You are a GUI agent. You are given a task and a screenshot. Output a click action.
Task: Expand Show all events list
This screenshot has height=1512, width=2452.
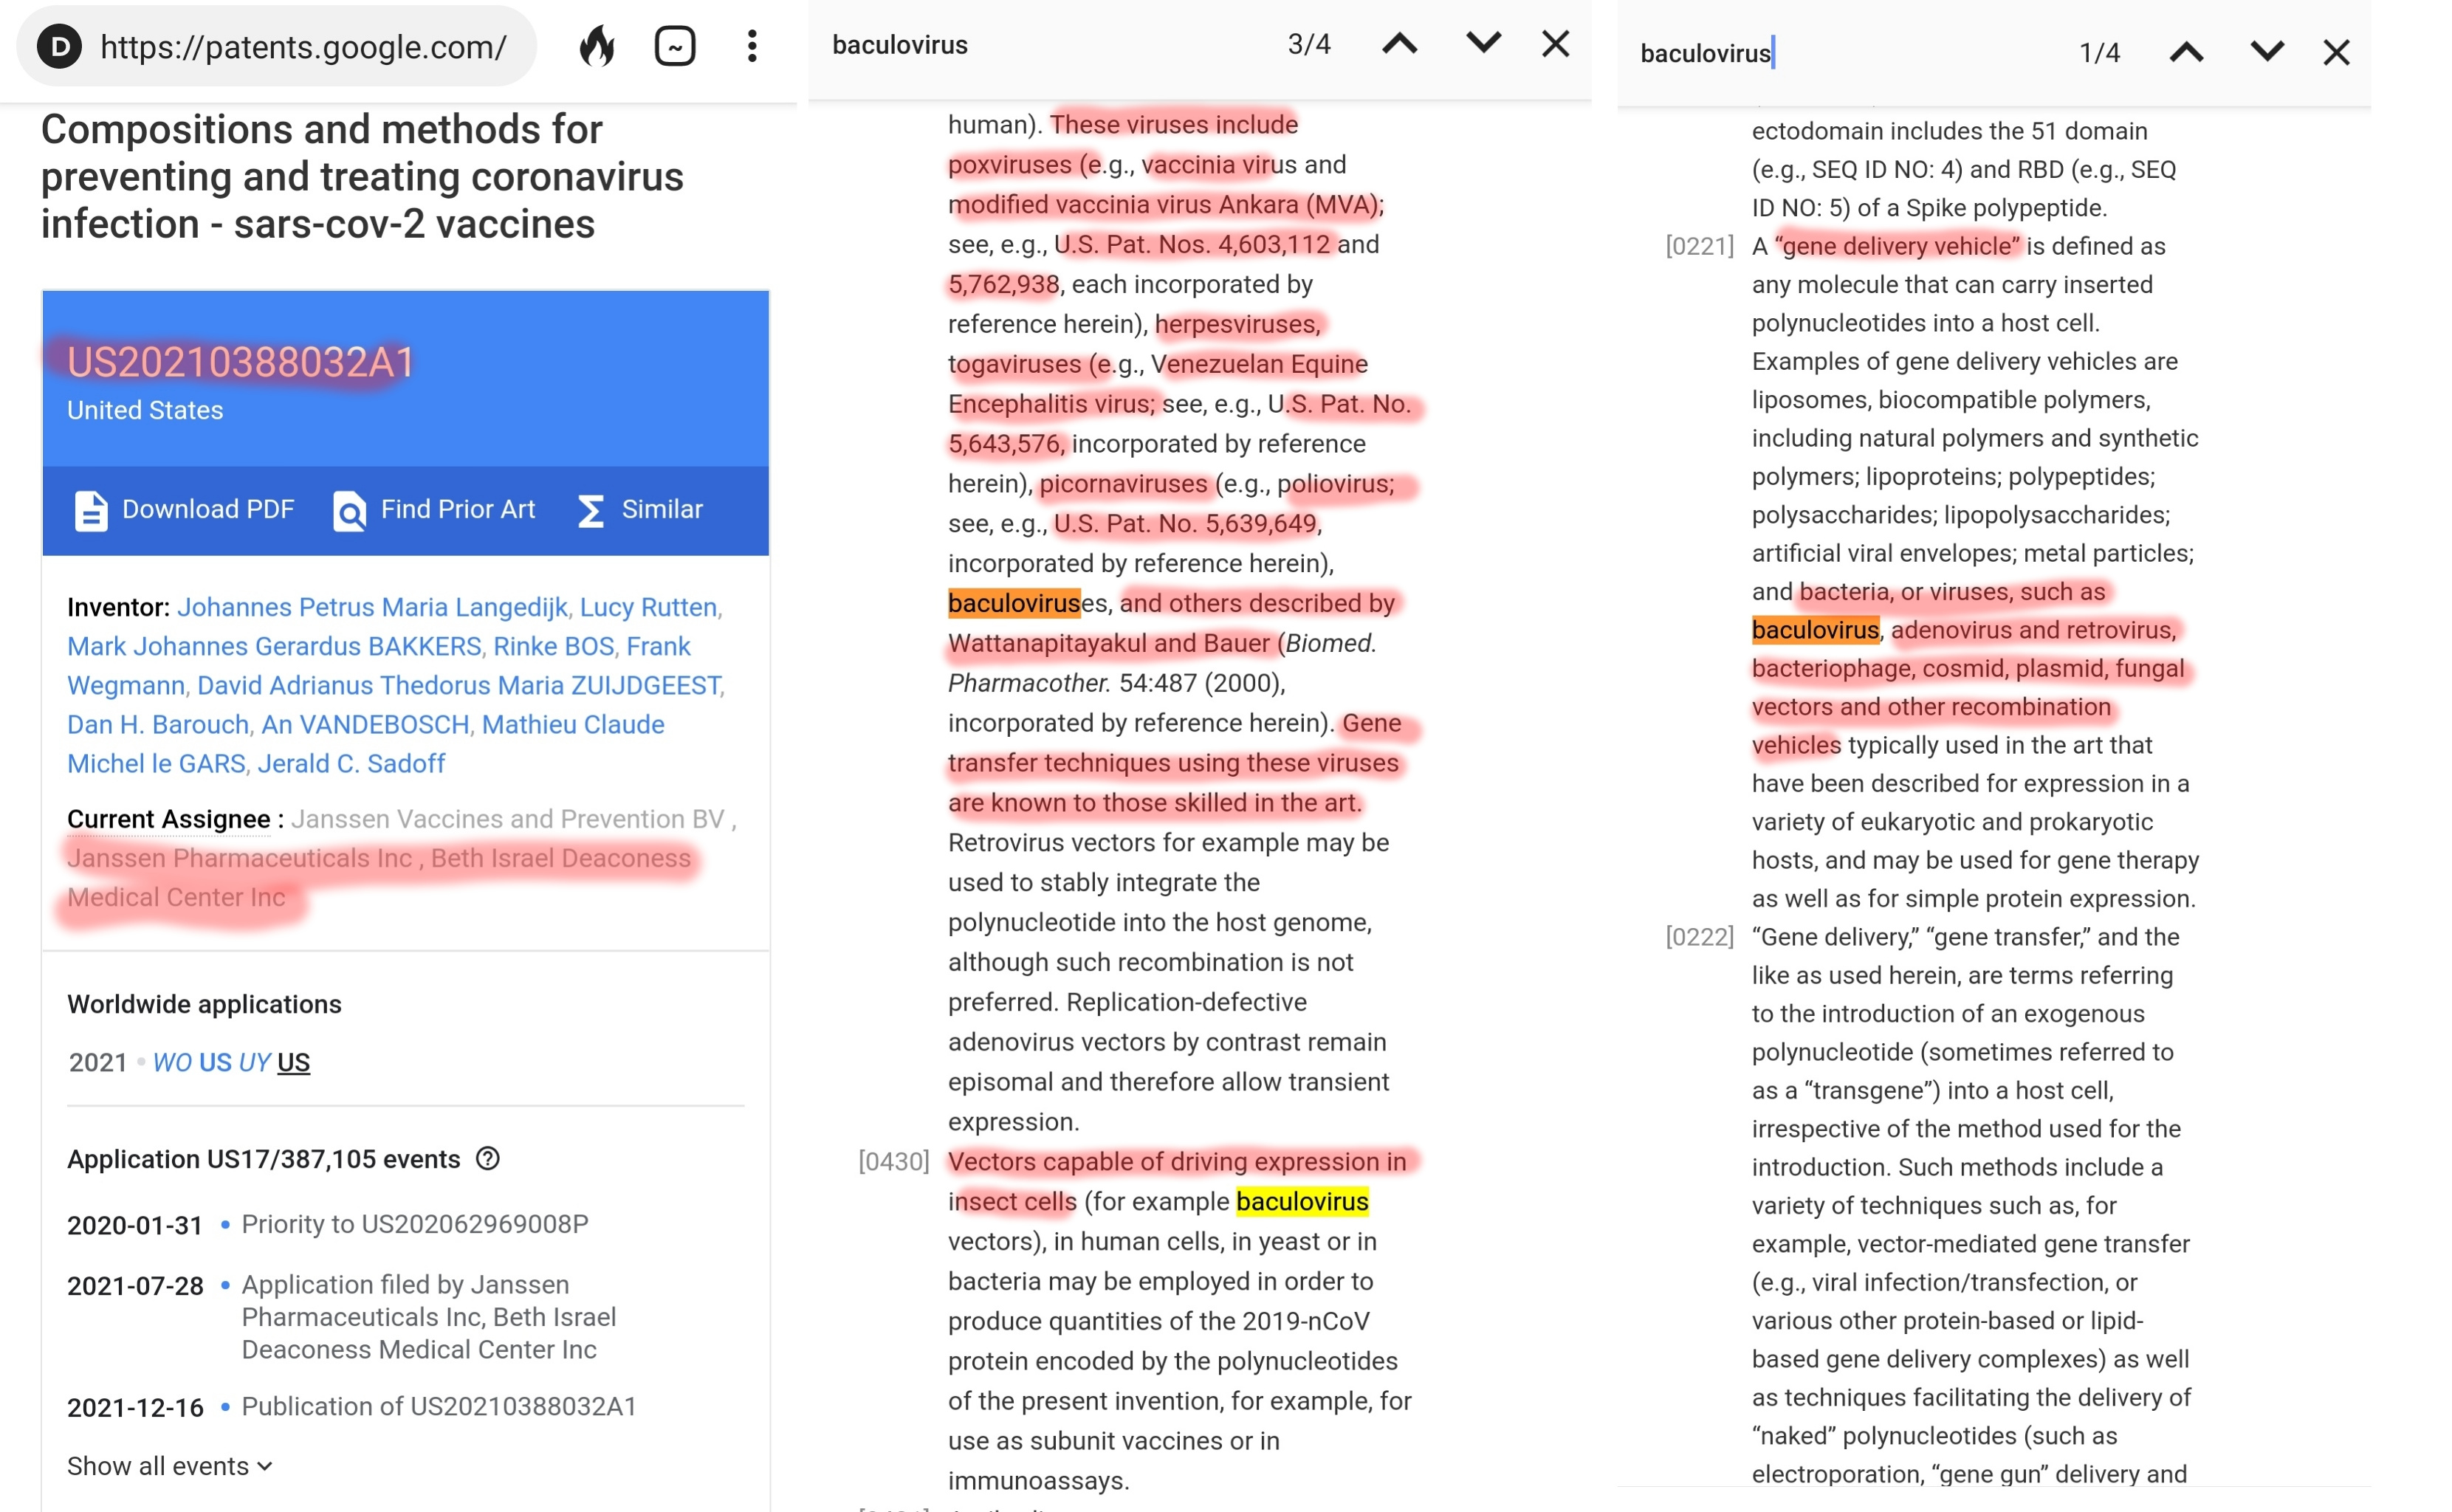pos(169,1466)
